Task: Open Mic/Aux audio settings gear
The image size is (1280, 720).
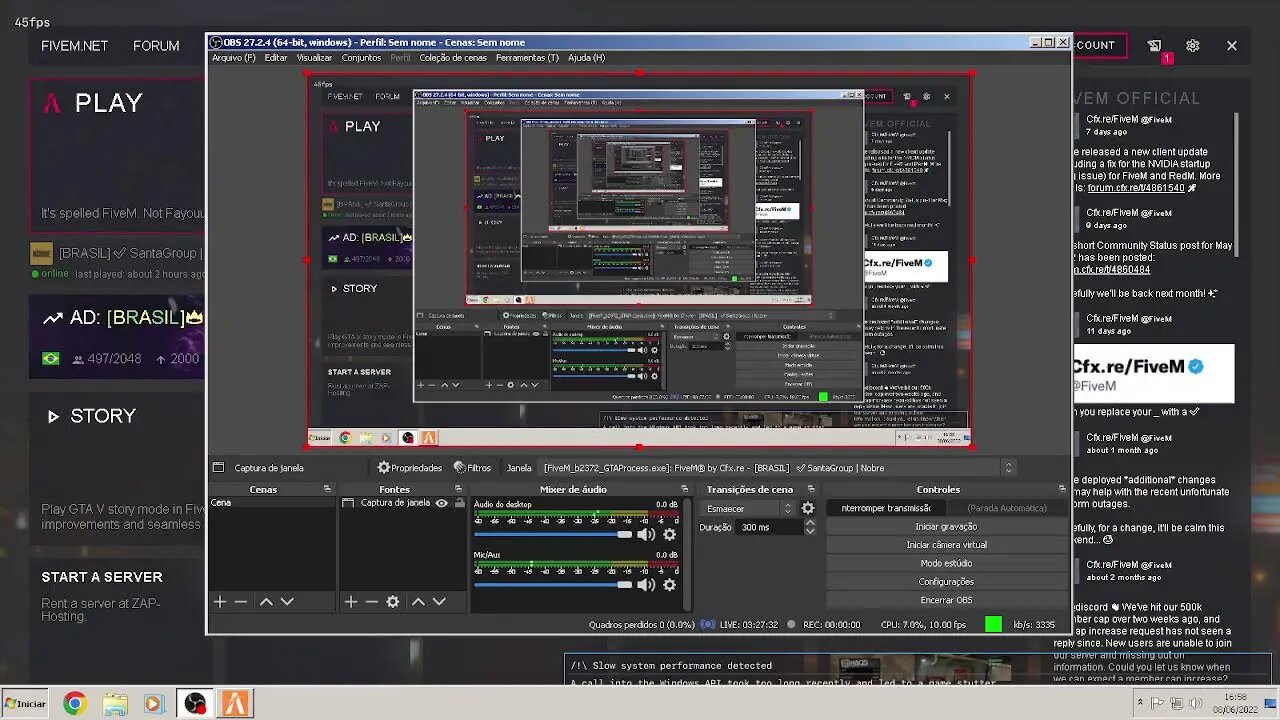Action: 670,585
